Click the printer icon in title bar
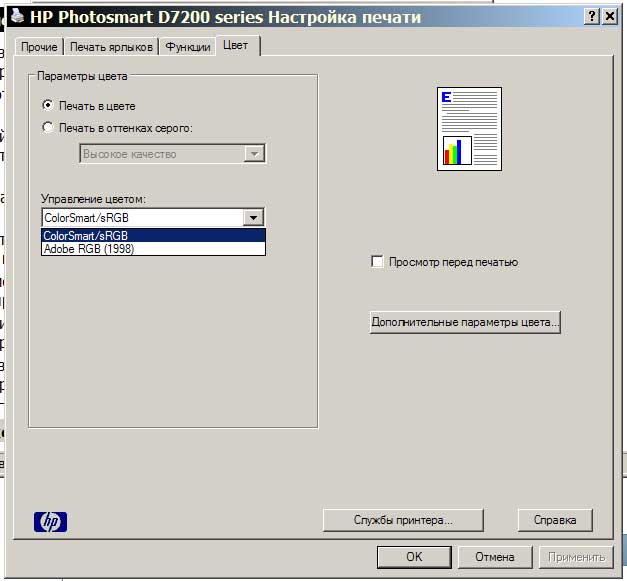 click(17, 16)
